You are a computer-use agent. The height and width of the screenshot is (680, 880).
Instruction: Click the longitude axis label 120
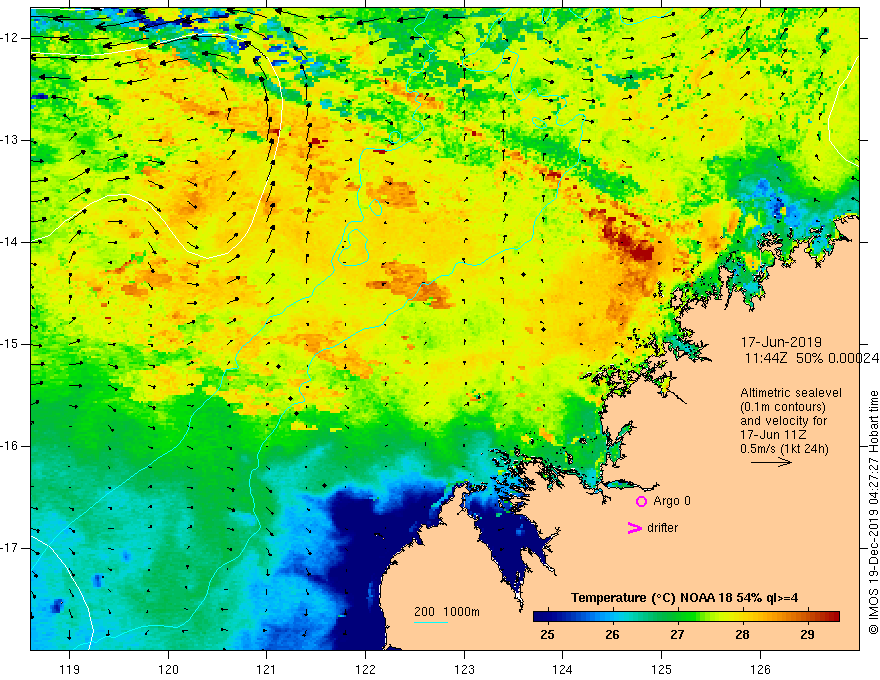[x=168, y=669]
